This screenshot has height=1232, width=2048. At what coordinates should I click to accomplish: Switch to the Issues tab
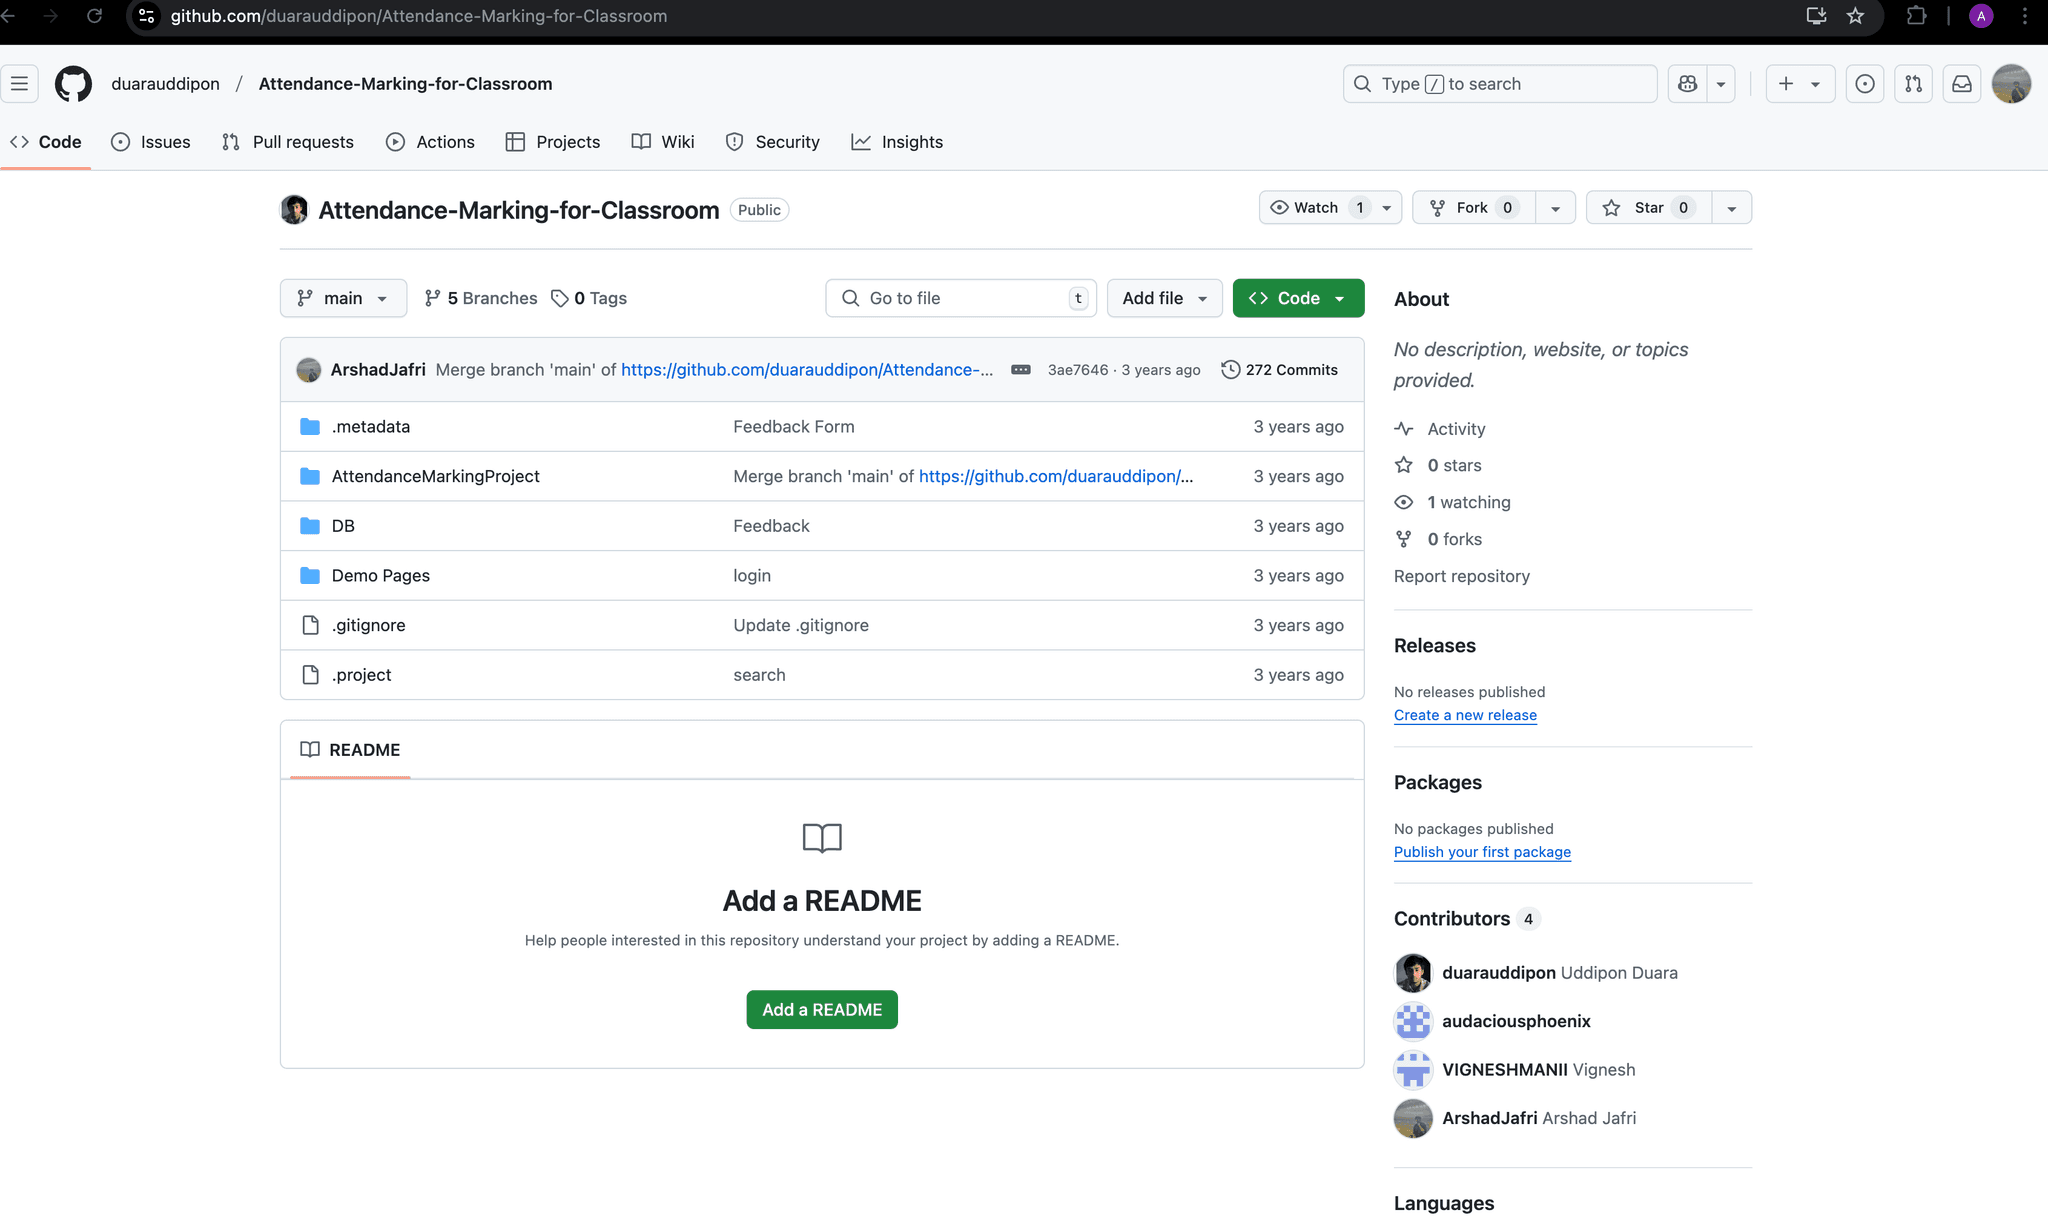[151, 142]
